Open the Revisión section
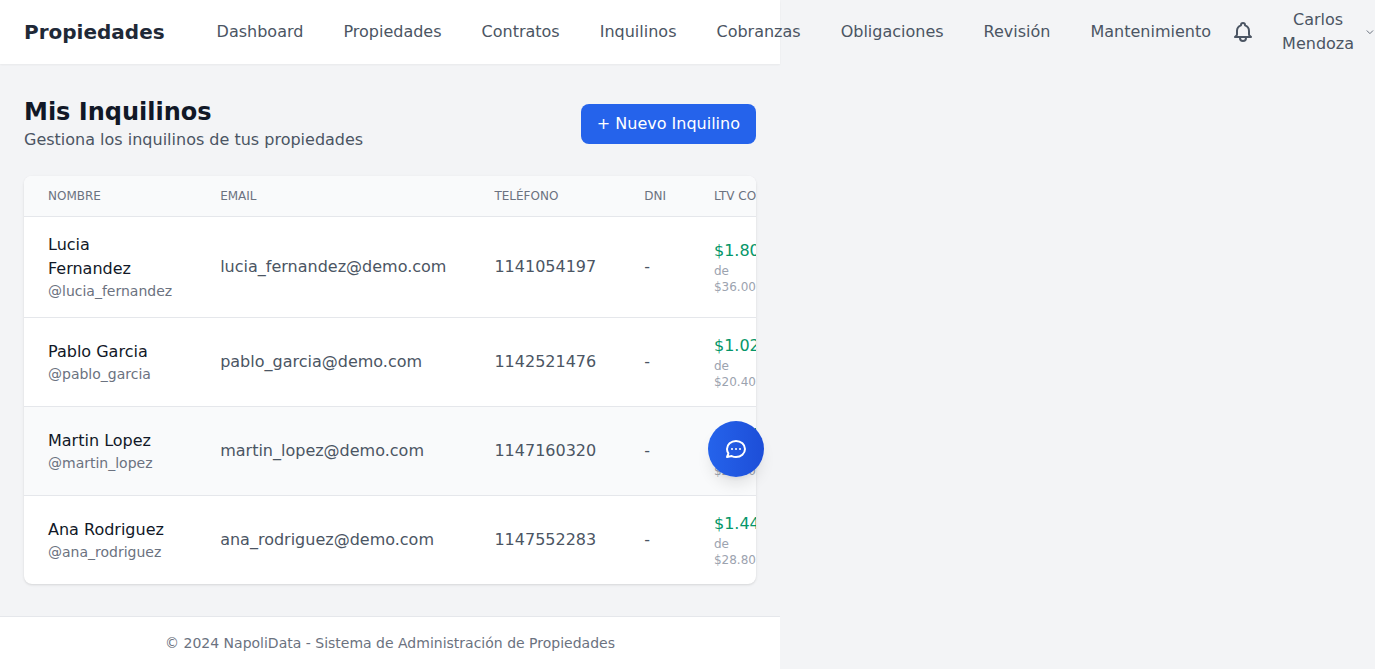This screenshot has height=669, width=1375. 1017,31
